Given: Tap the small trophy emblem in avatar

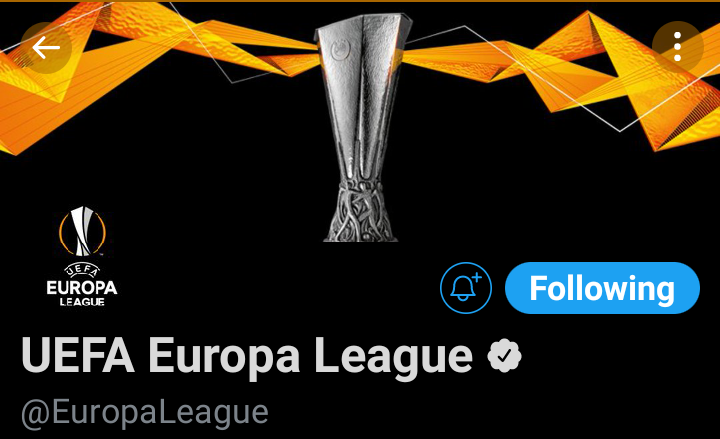Looking at the screenshot, I should click(83, 231).
